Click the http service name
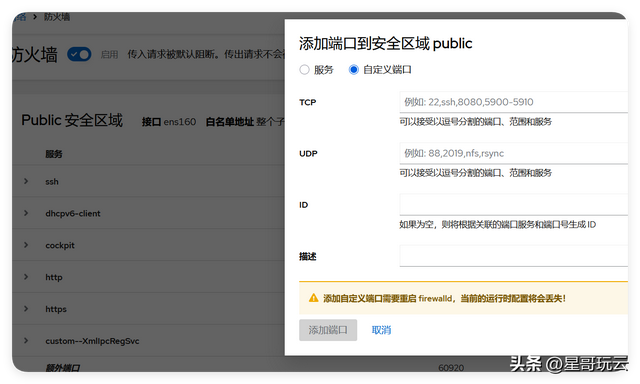 pyautogui.click(x=54, y=277)
